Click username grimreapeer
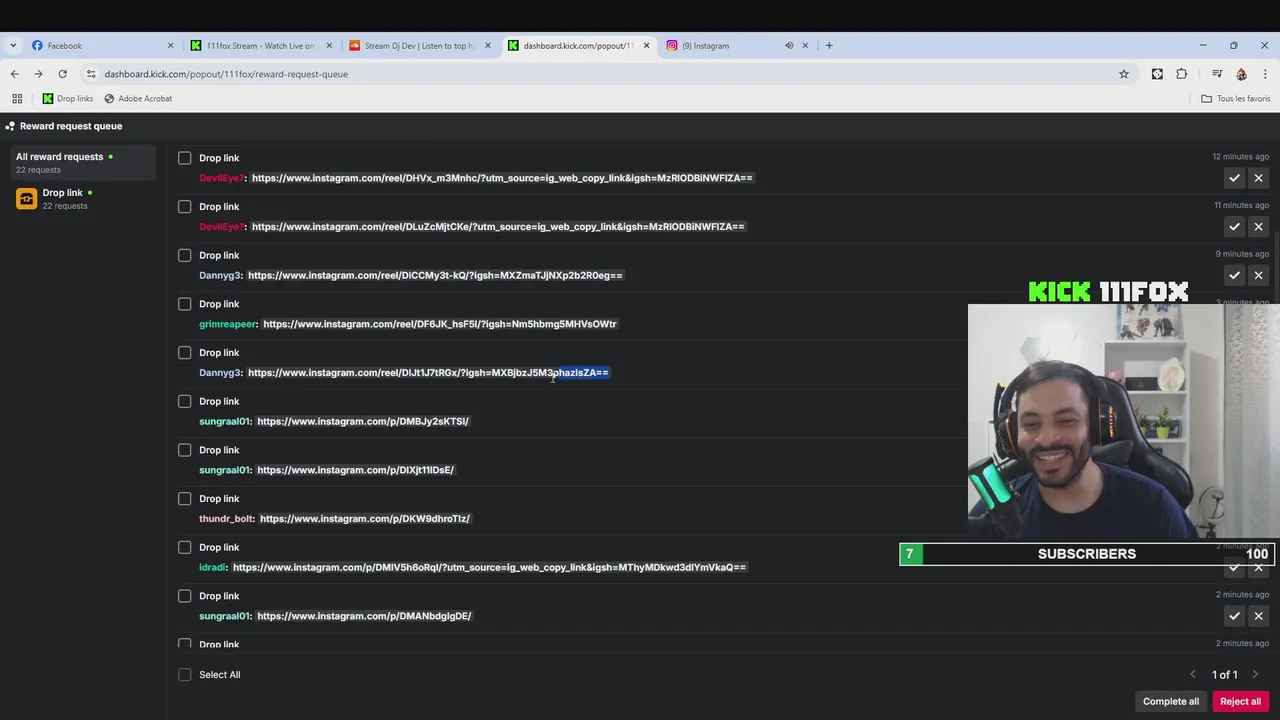The width and height of the screenshot is (1280, 720). (x=228, y=324)
